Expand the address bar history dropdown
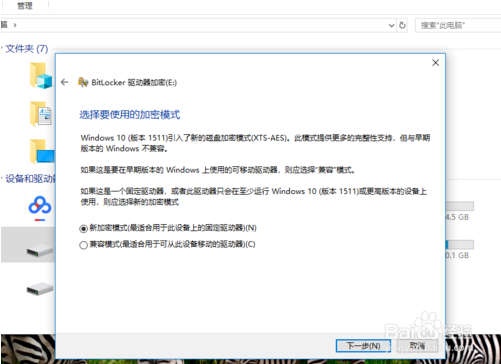 (391, 25)
